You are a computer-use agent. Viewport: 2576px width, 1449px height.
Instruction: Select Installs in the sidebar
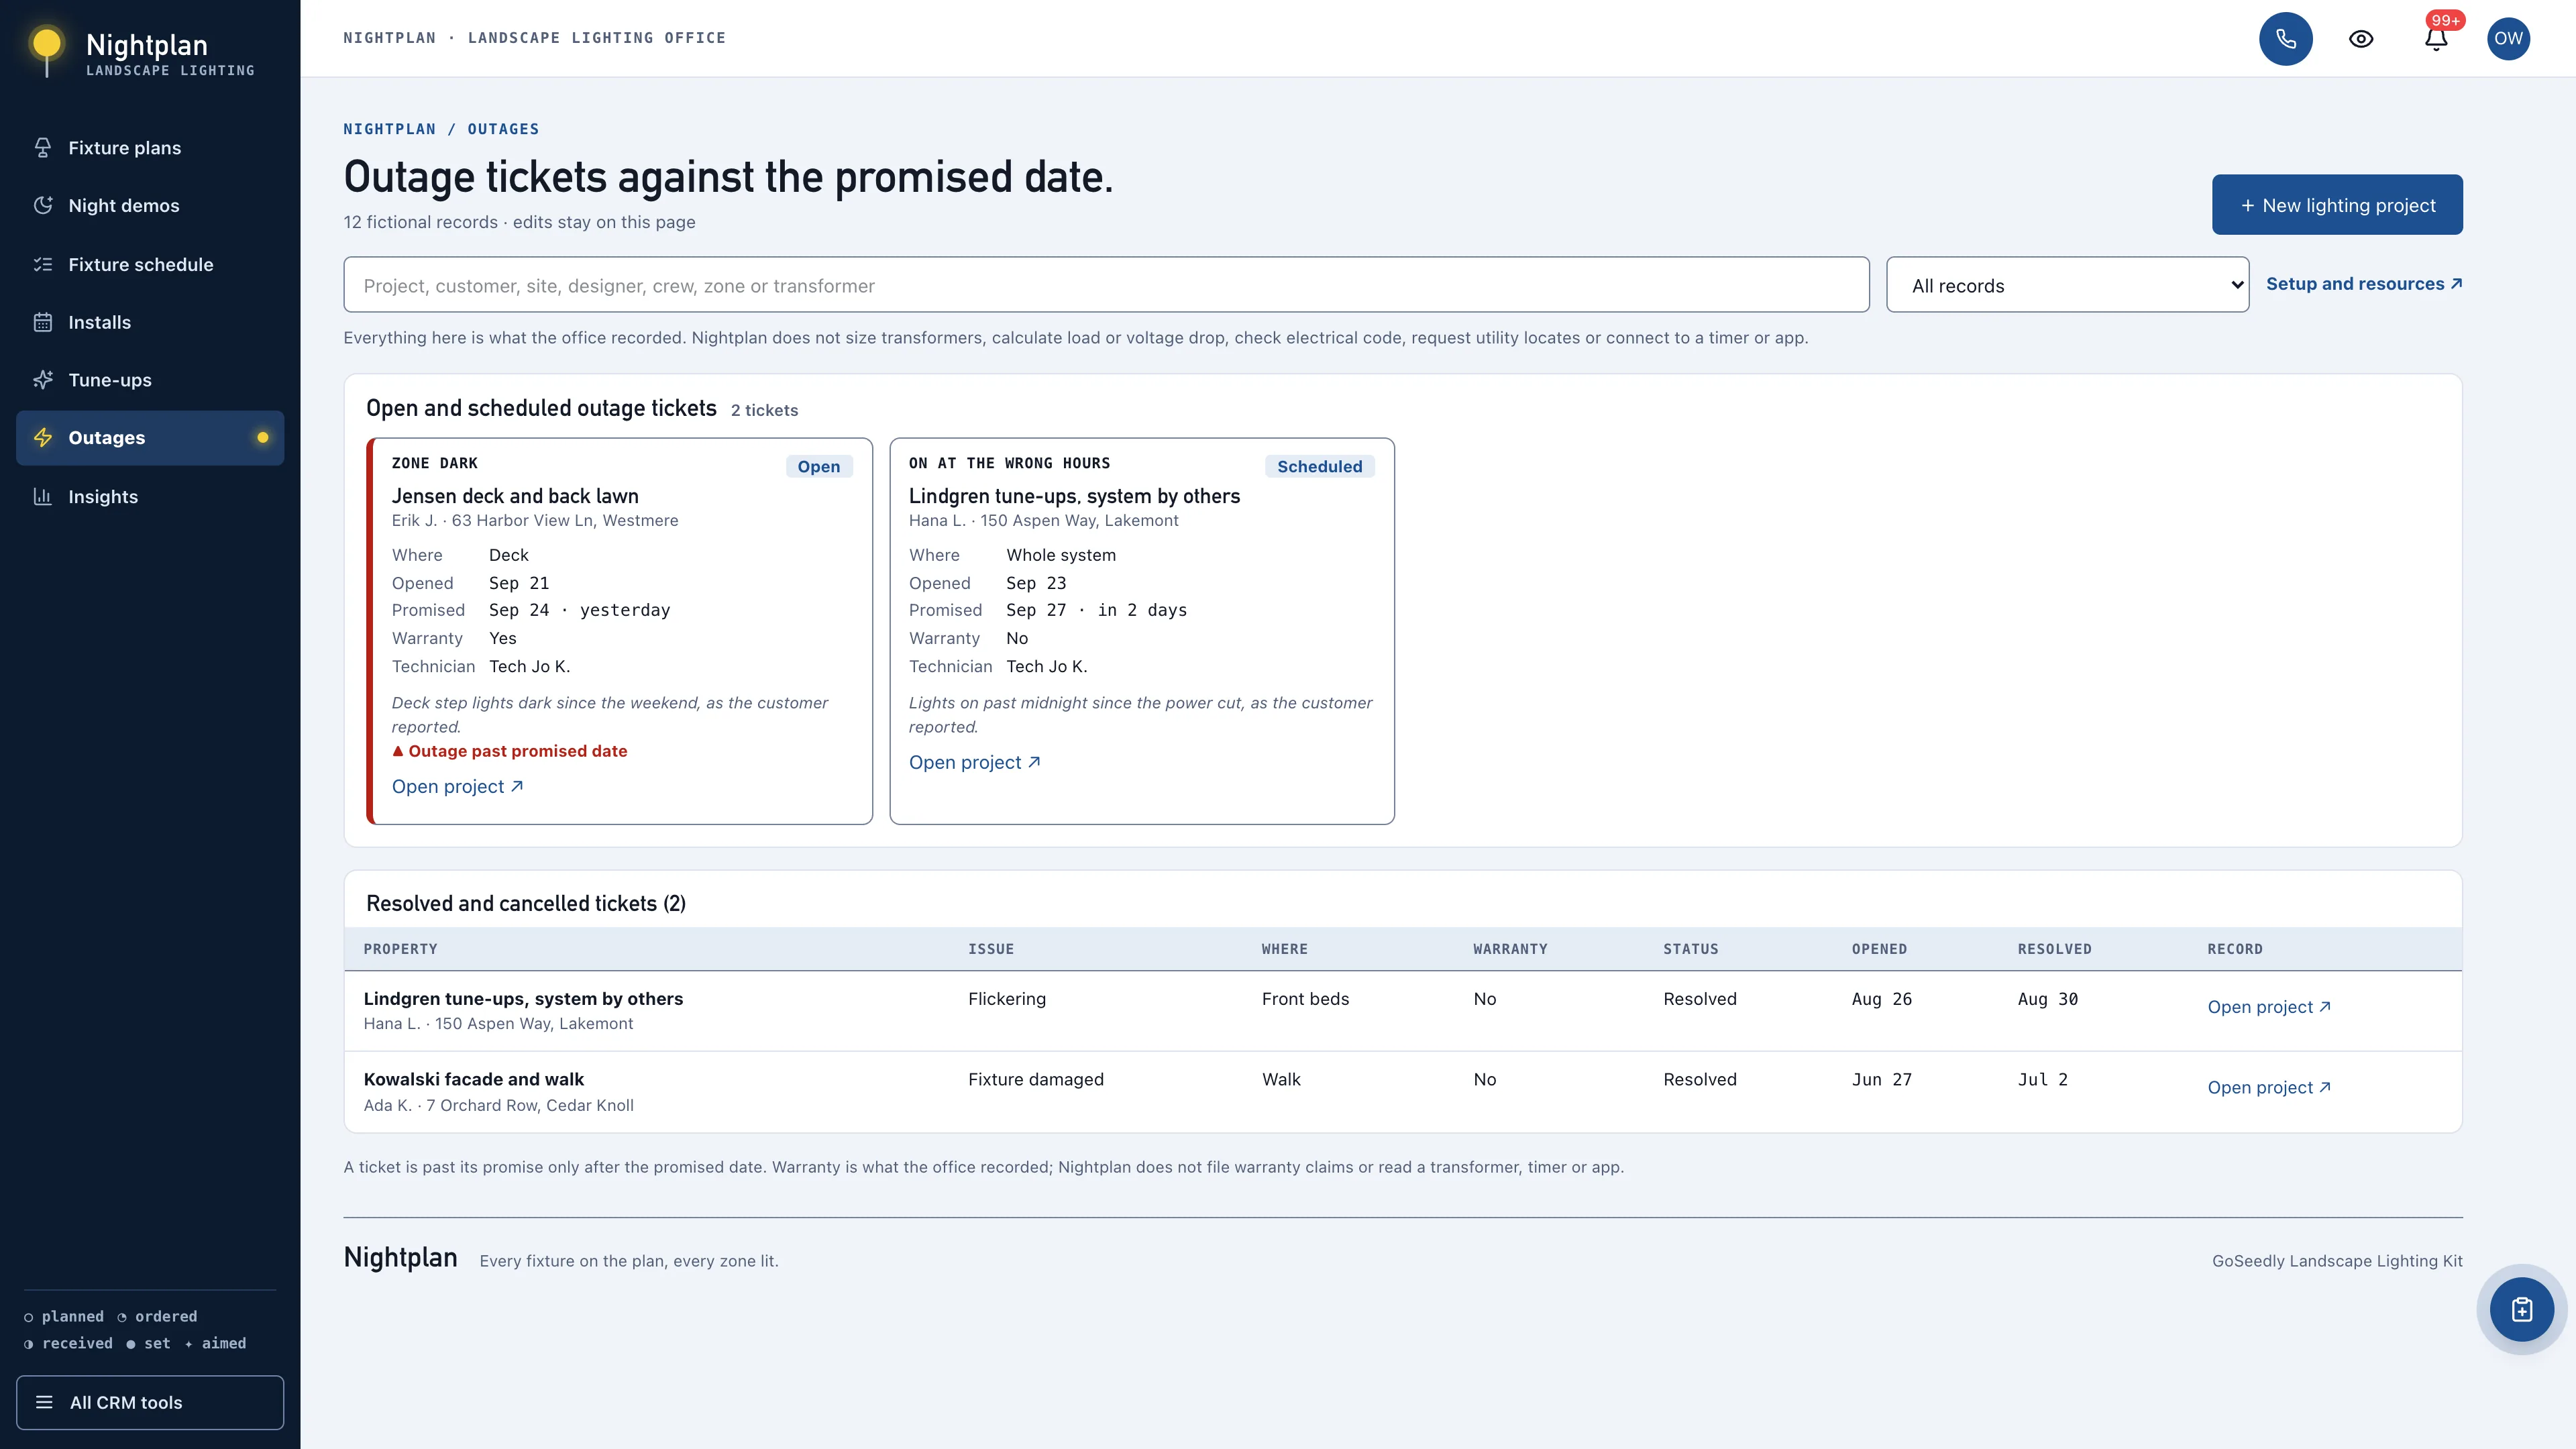coord(150,322)
